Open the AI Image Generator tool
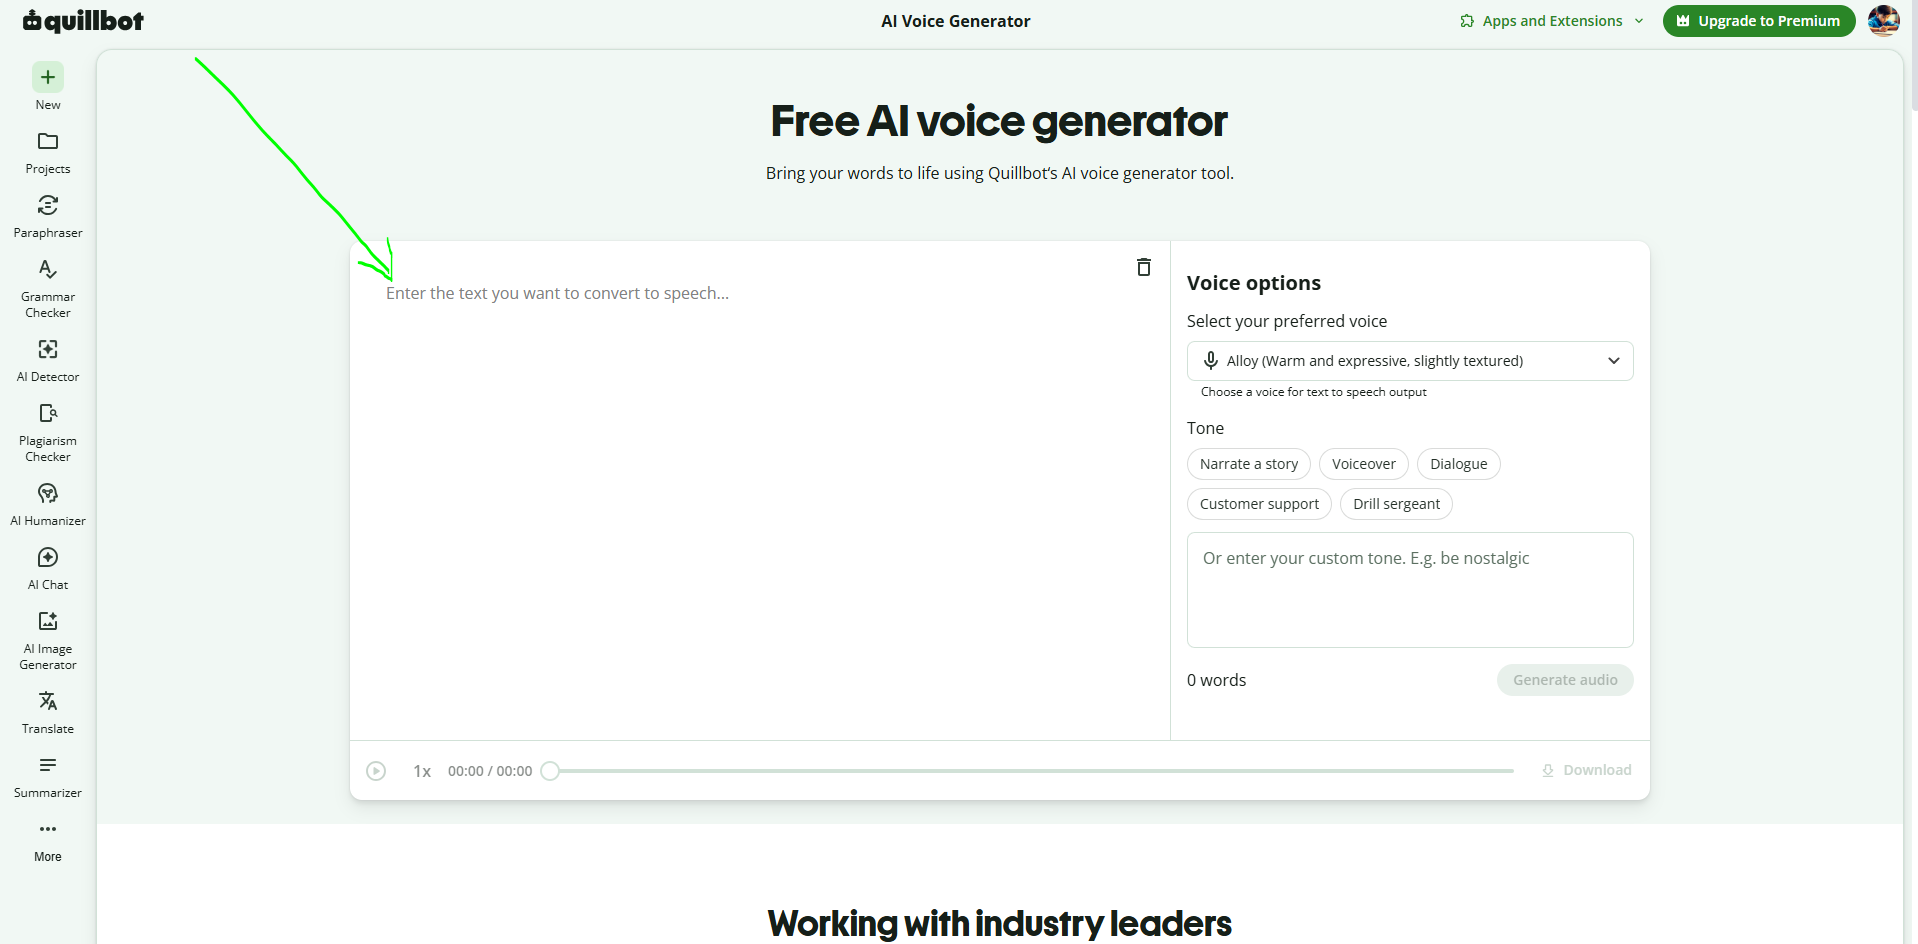Screen dimensions: 1918x944 tap(48, 640)
